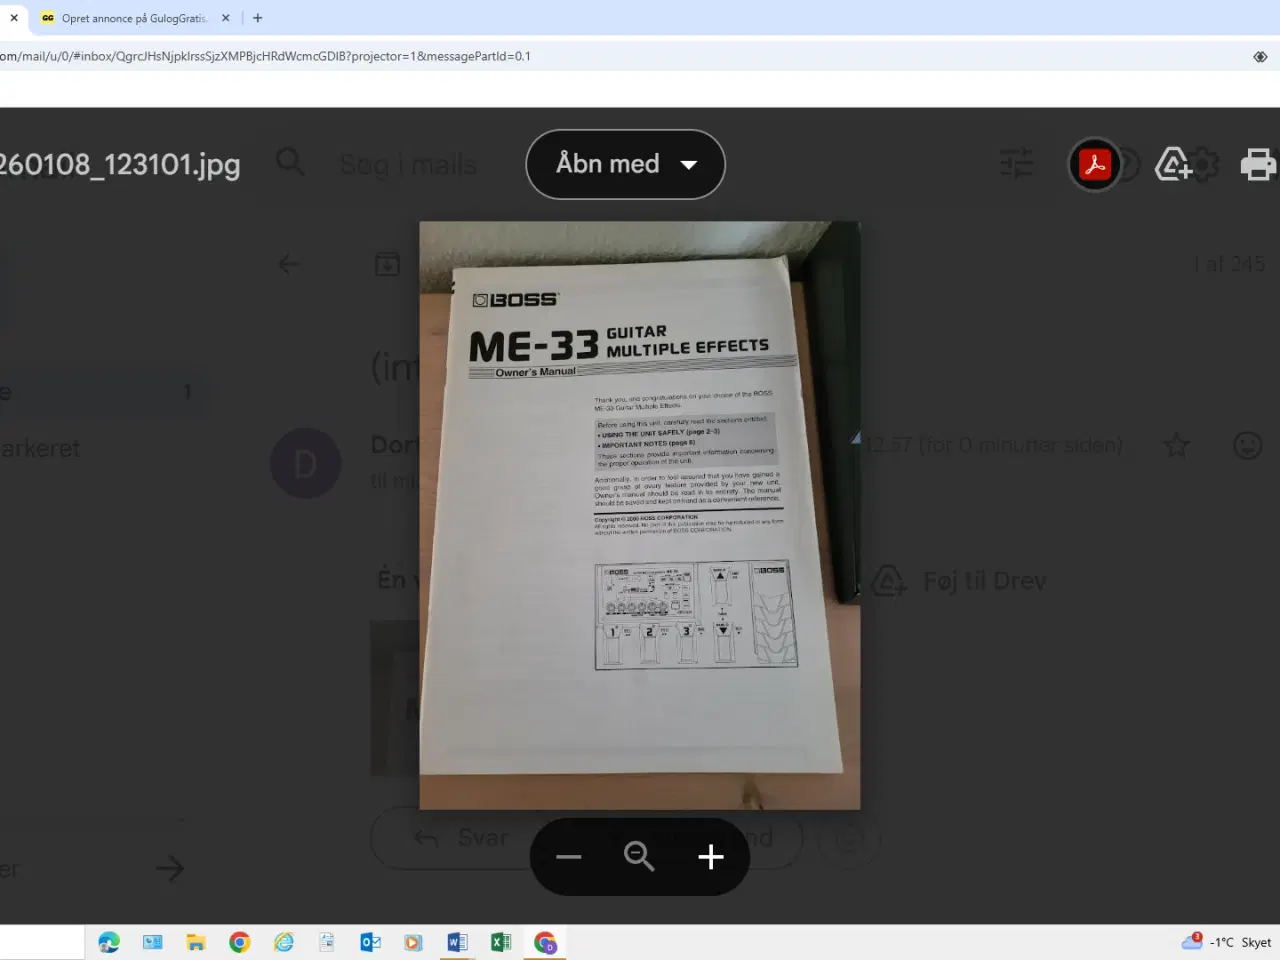
Task: Click the file name ending in 123101.jpg
Action: (x=120, y=164)
